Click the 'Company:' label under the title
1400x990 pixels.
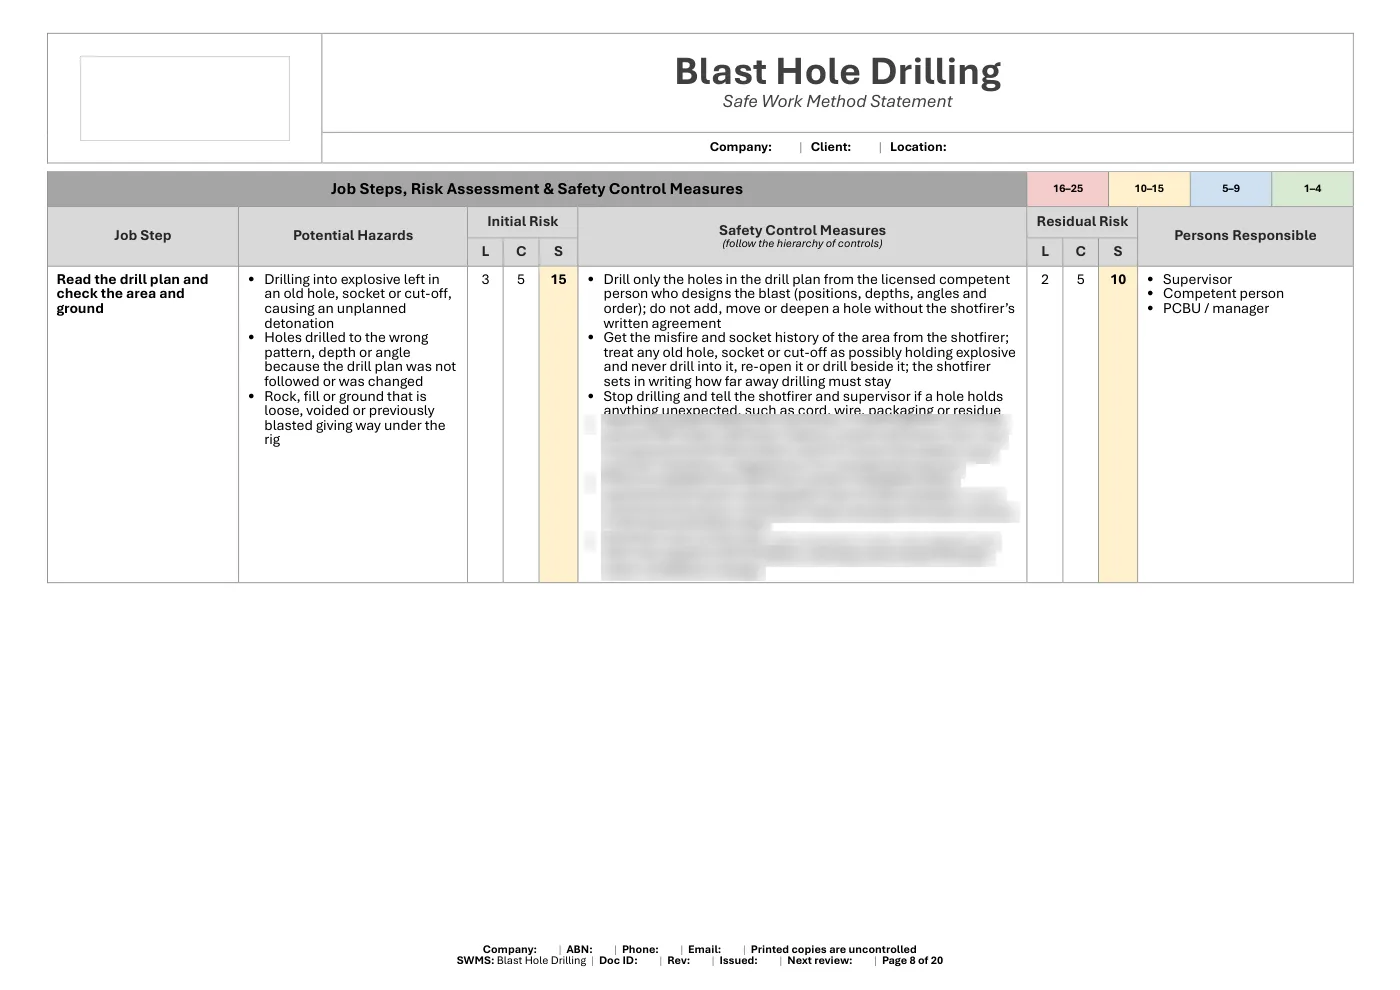tap(741, 147)
